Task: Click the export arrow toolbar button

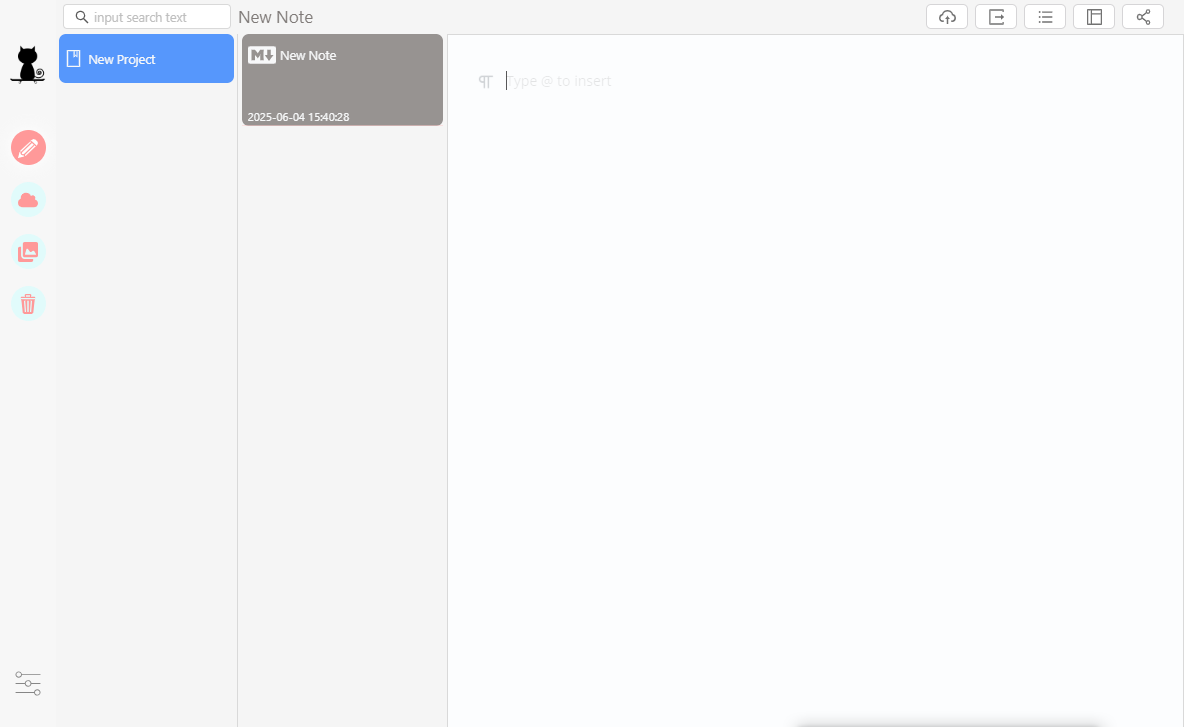Action: point(996,17)
